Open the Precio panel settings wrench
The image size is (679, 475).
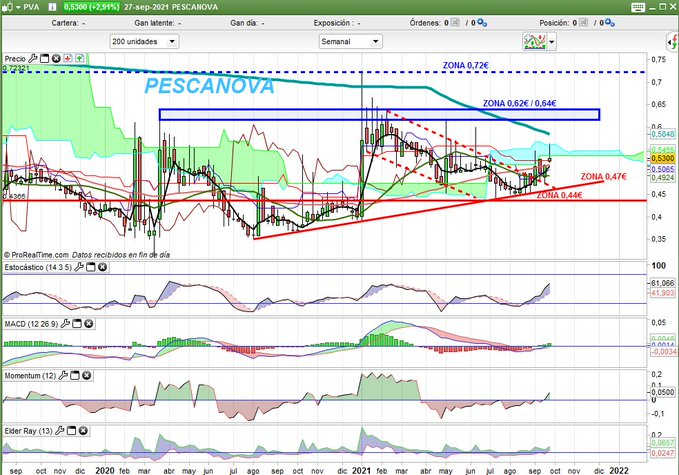pos(33,58)
